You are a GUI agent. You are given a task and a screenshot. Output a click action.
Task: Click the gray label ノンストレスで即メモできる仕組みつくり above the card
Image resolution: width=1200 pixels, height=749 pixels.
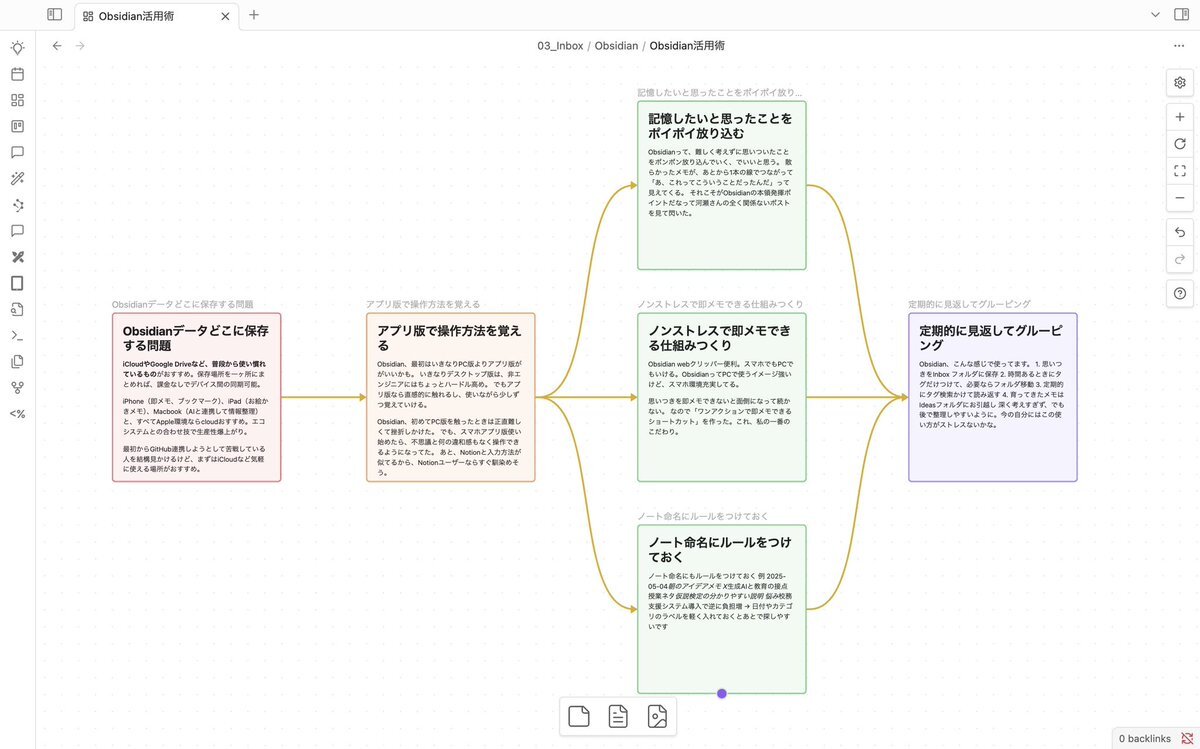click(720, 304)
